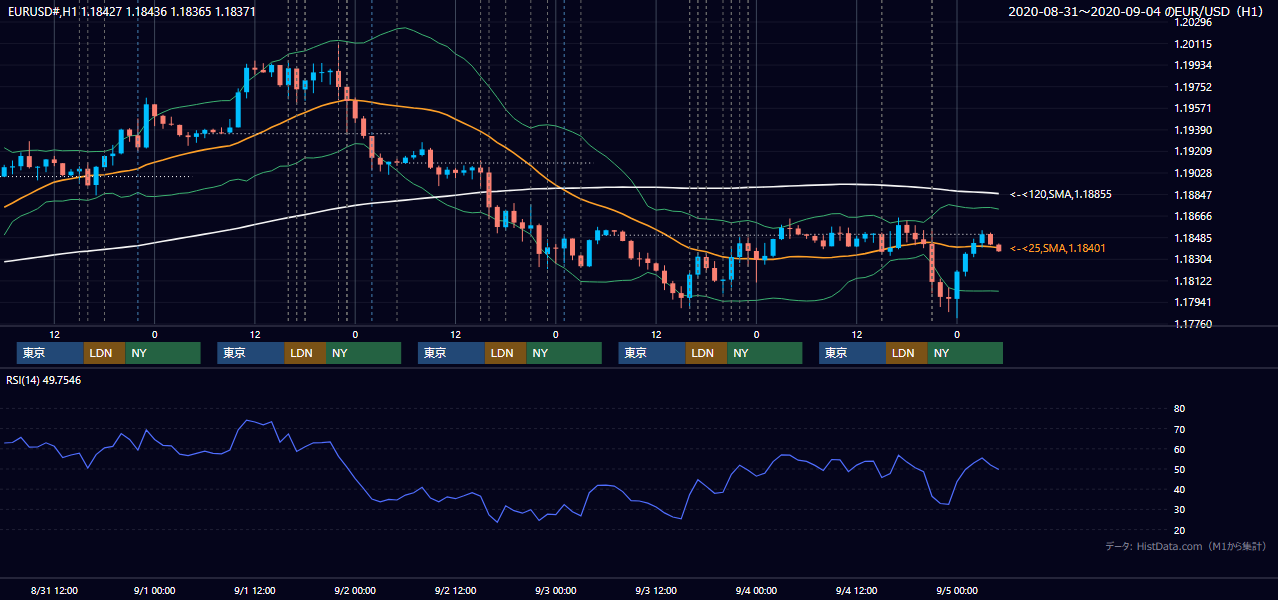This screenshot has width=1278, height=600.
Task: Click the RSI axis level 30
Action: coord(1180,509)
